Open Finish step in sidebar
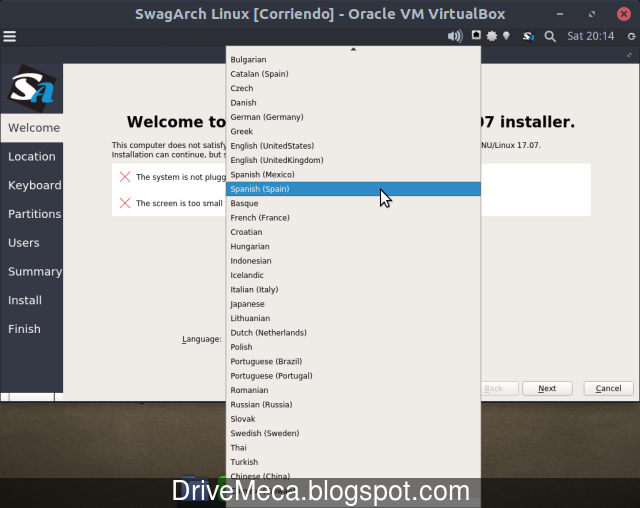Screen dimensions: 640x508 coord(32,329)
